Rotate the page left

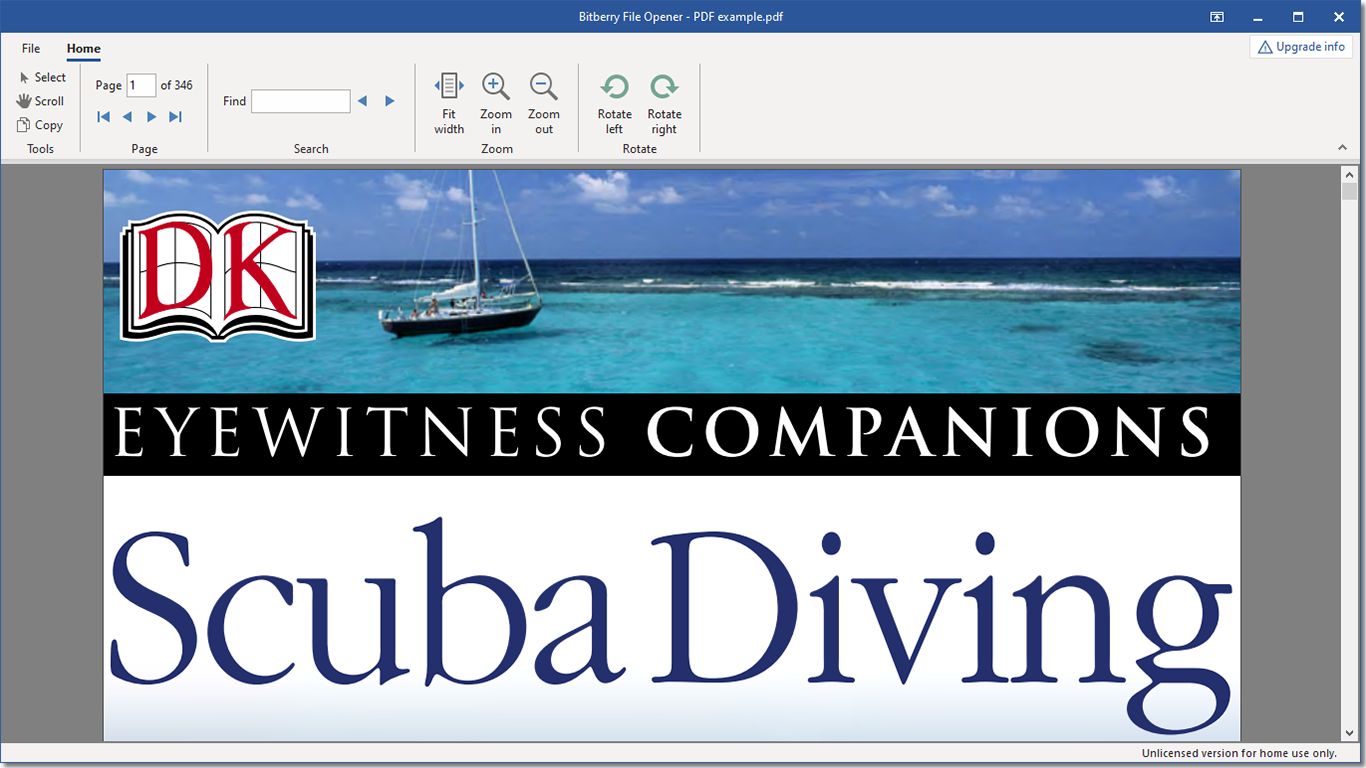614,103
